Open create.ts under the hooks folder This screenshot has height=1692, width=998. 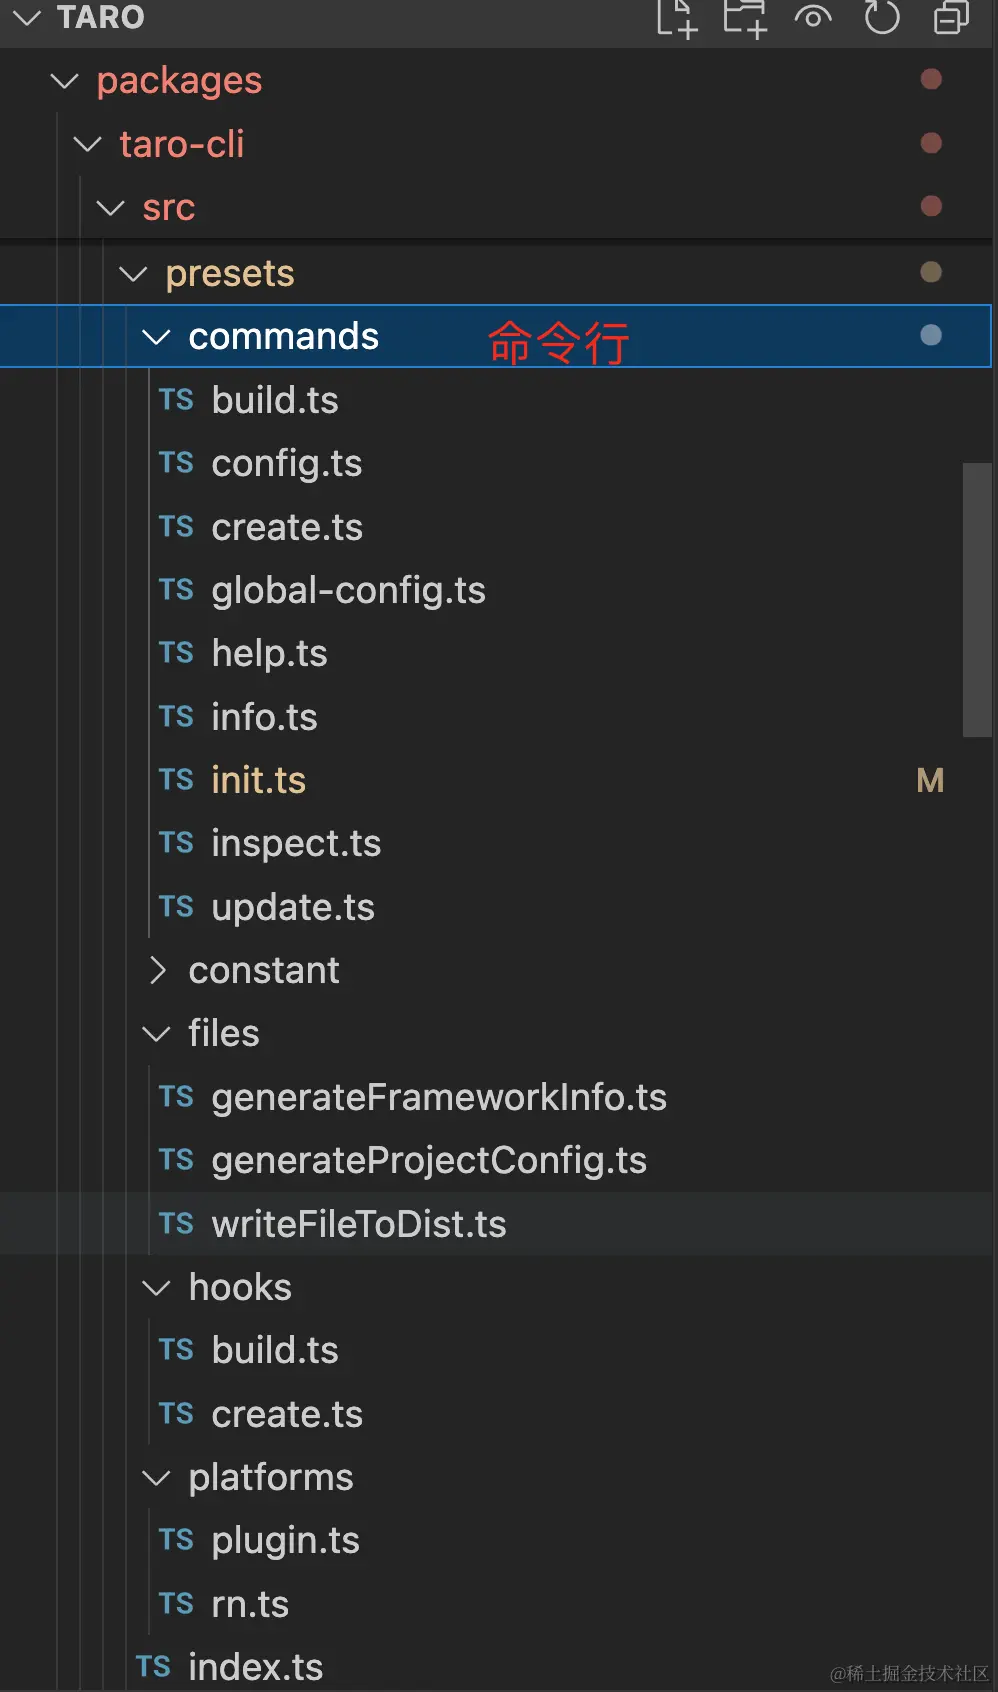pyautogui.click(x=287, y=1415)
